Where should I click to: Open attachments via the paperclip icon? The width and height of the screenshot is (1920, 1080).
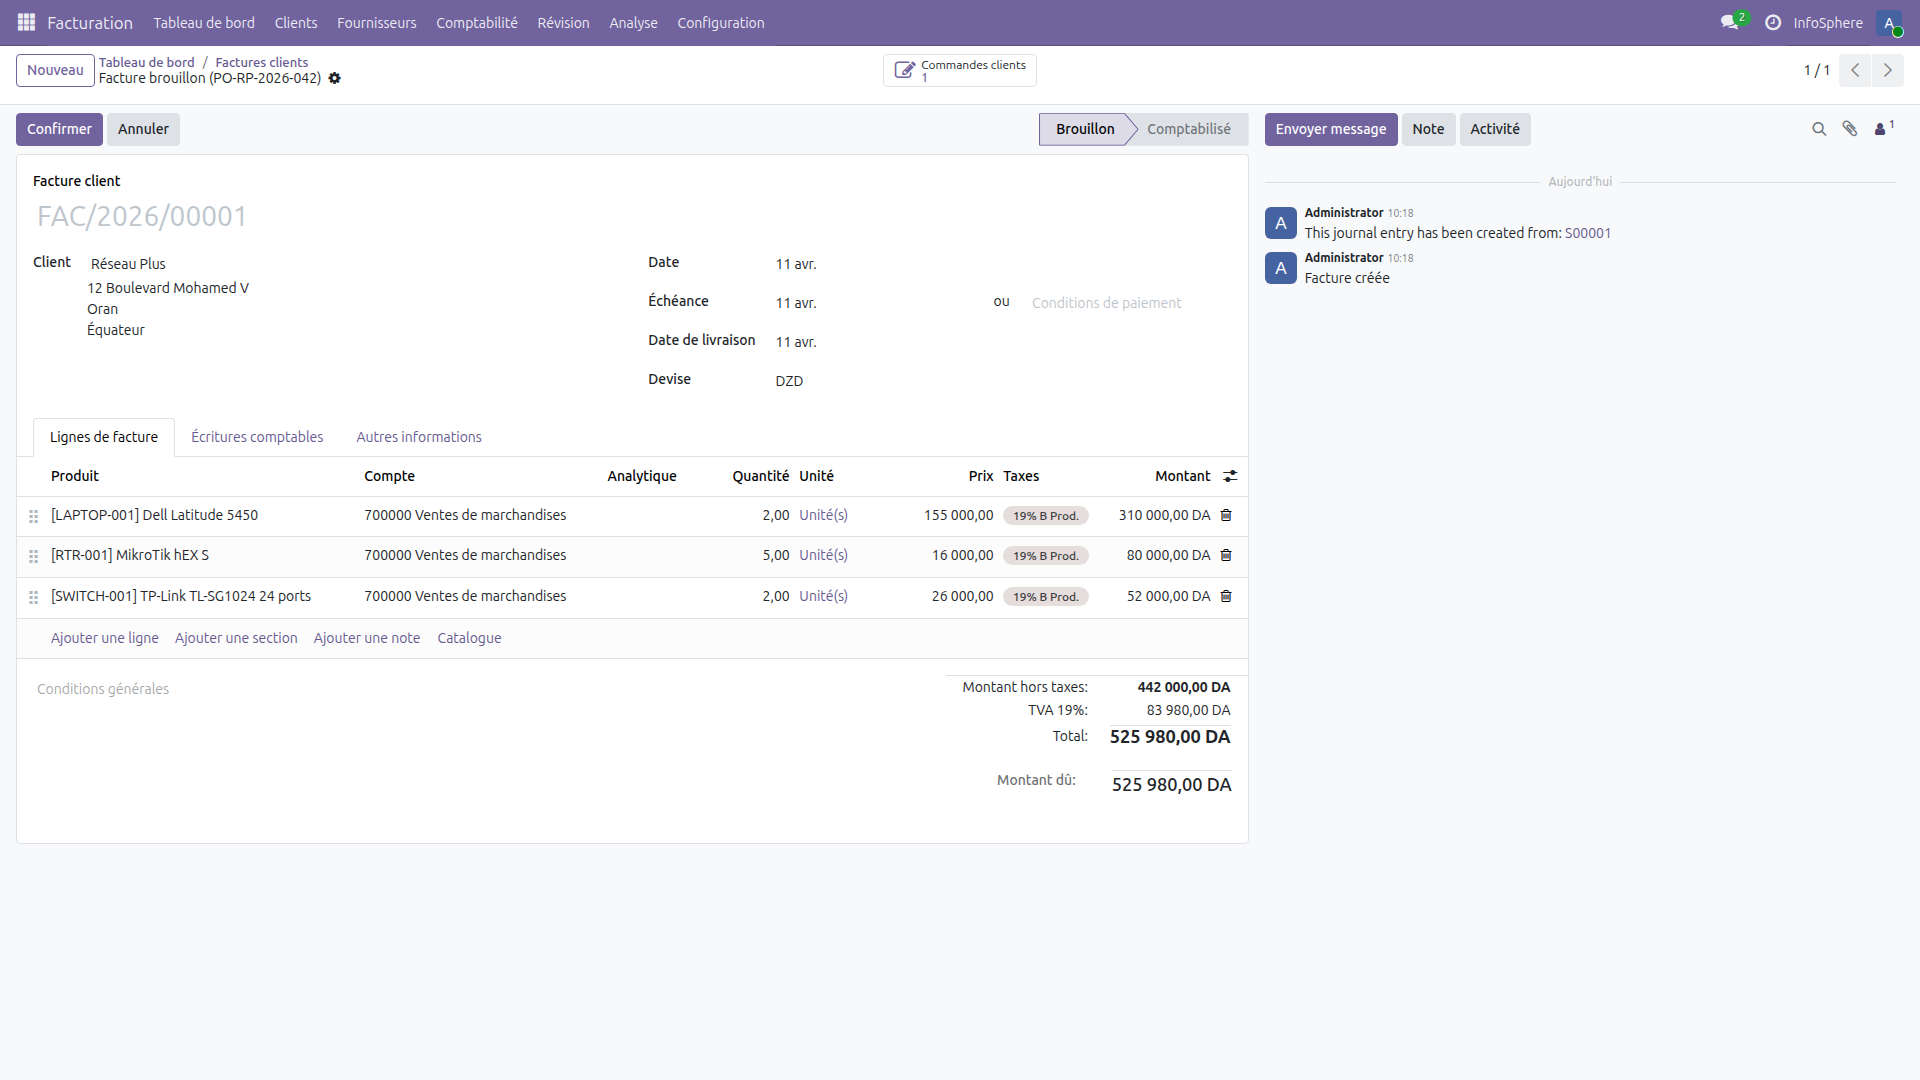(x=1851, y=129)
